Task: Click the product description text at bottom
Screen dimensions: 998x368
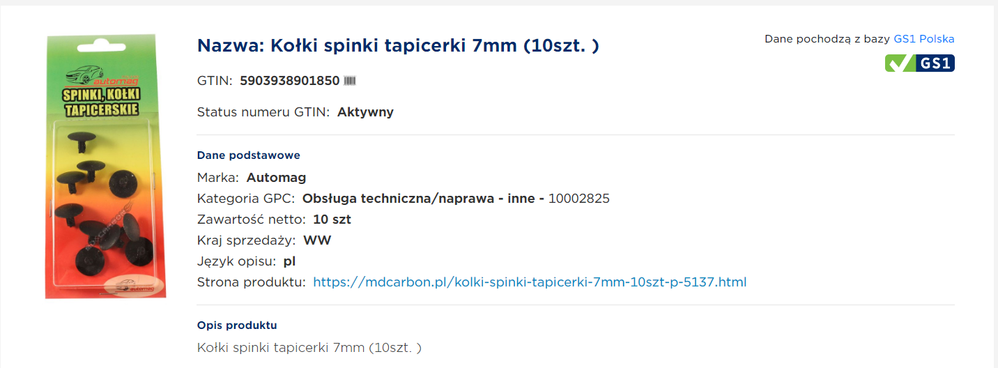Action: point(309,348)
